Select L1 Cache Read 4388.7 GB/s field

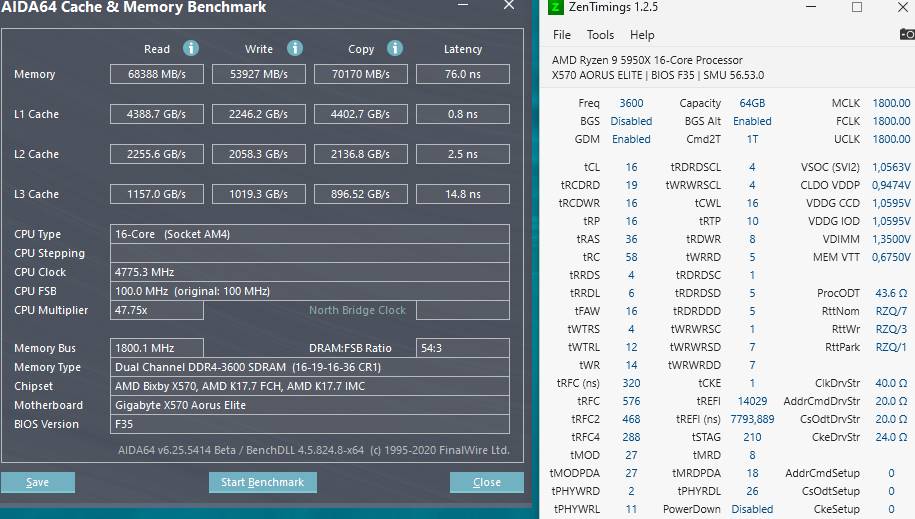pyautogui.click(x=157, y=114)
